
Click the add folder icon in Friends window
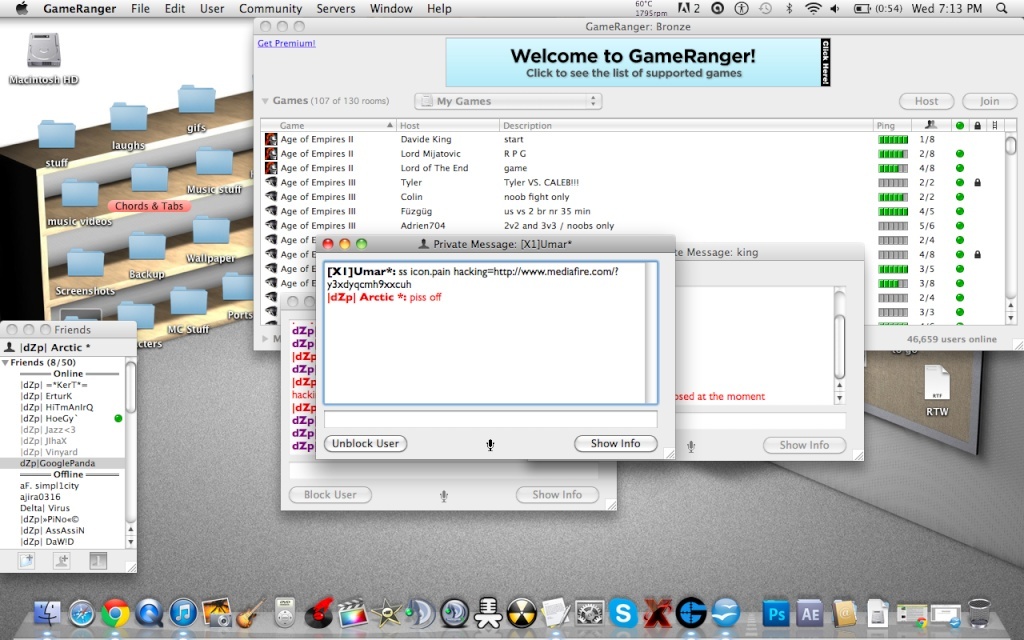27,560
